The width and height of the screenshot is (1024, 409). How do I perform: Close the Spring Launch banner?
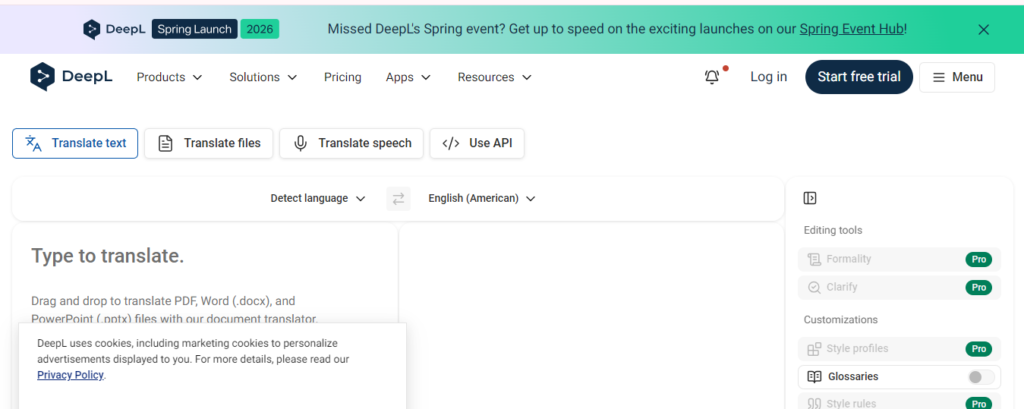click(x=984, y=29)
